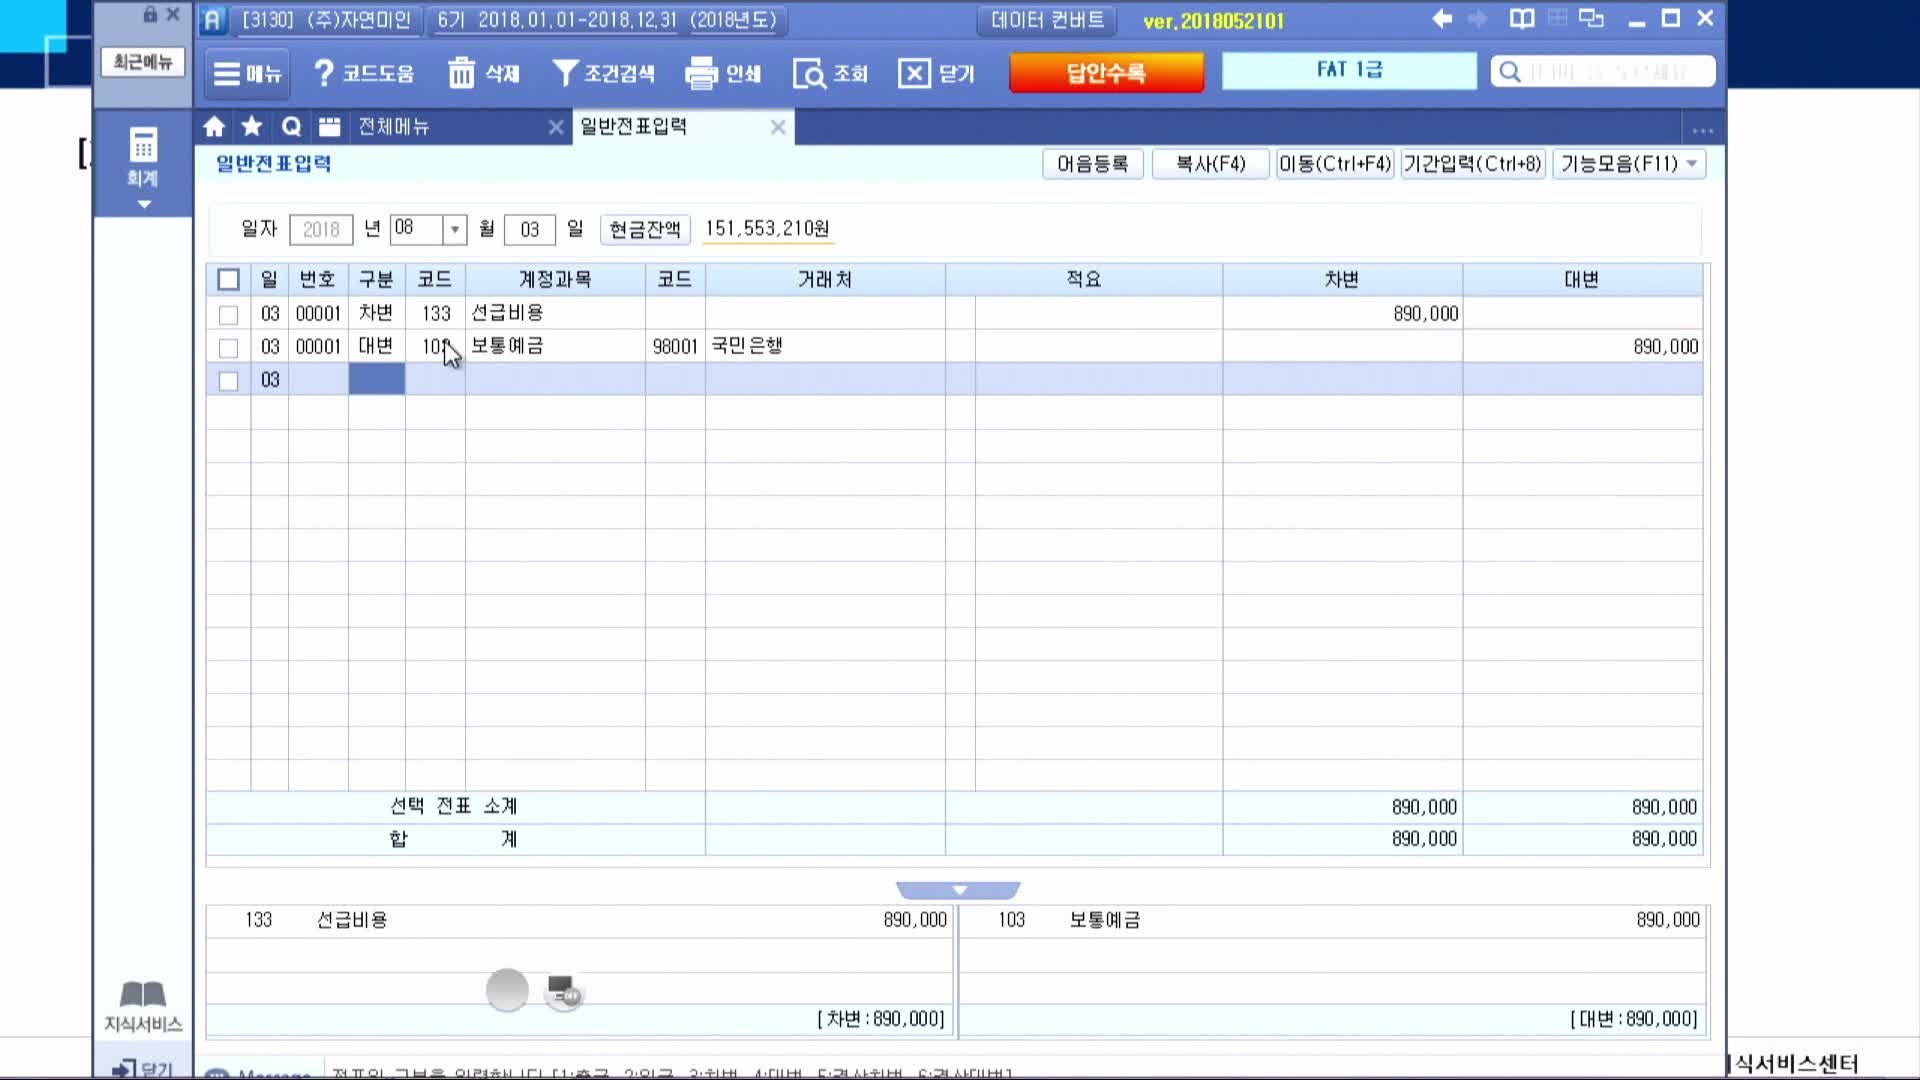Open 지식서비스 book icon in sidebar
The width and height of the screenshot is (1920, 1080).
[x=143, y=1006]
